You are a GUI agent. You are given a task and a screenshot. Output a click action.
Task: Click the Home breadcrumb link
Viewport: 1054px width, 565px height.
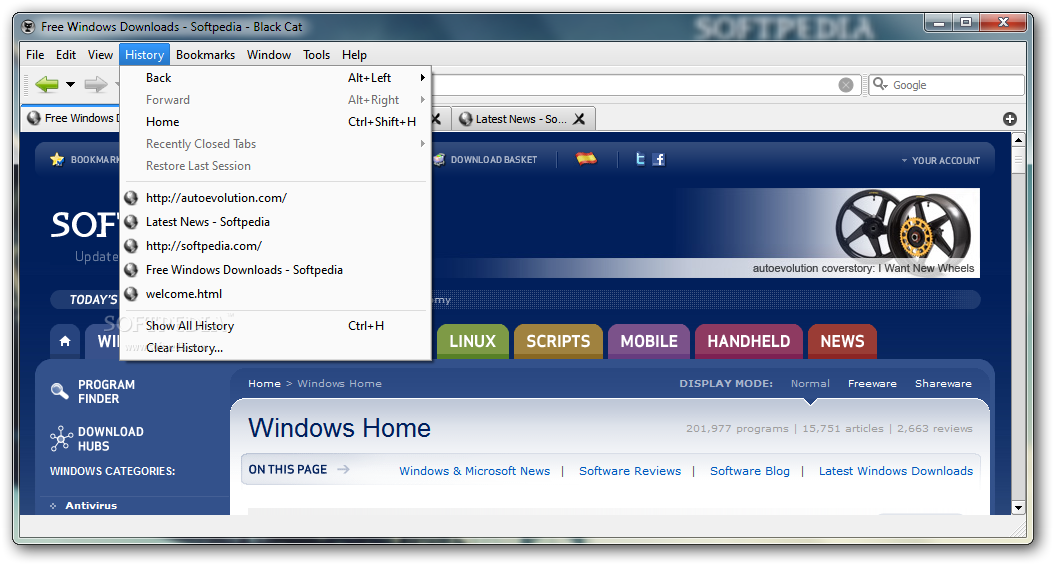(x=264, y=384)
